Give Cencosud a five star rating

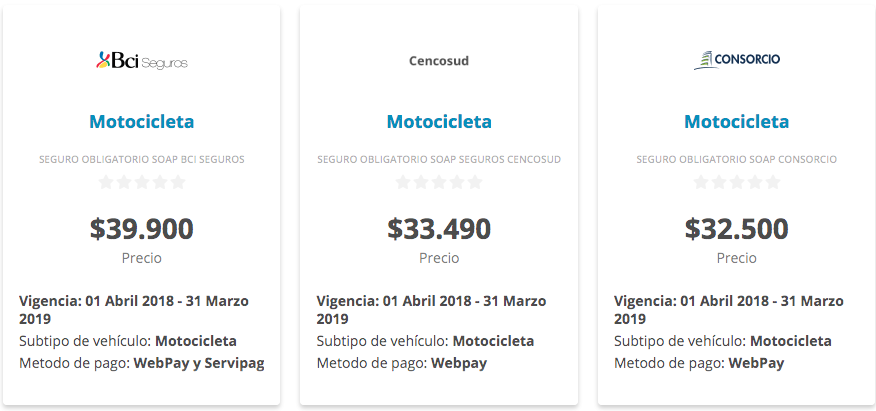tap(475, 182)
